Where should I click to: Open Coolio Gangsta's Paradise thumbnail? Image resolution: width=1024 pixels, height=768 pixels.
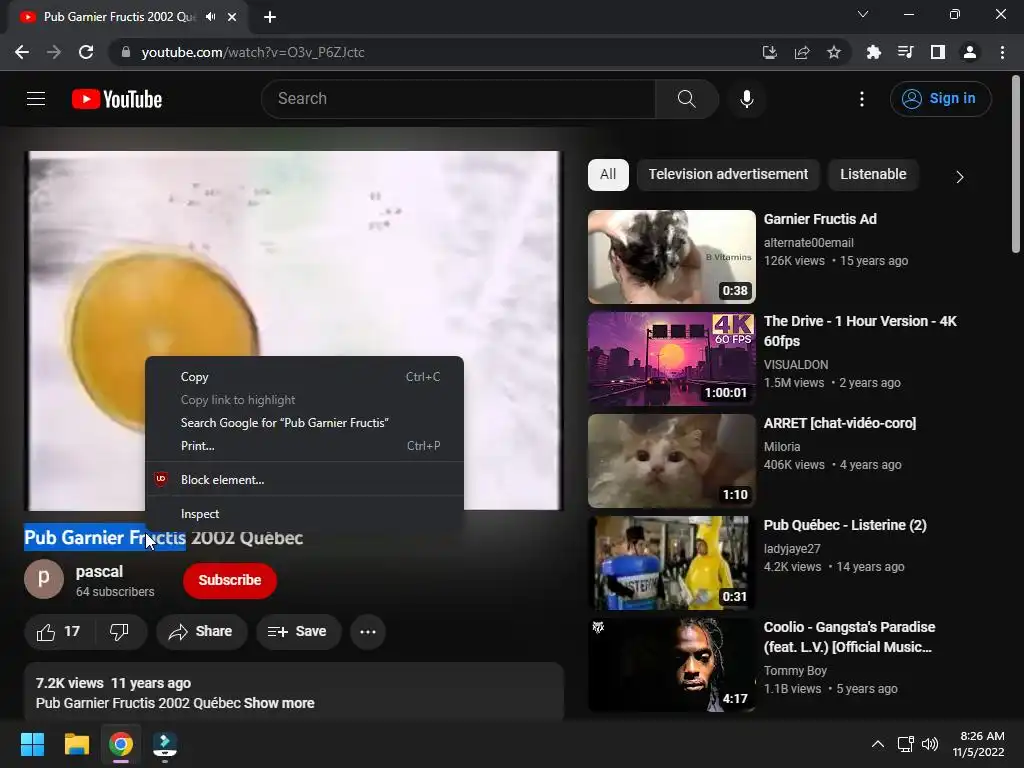(672, 664)
